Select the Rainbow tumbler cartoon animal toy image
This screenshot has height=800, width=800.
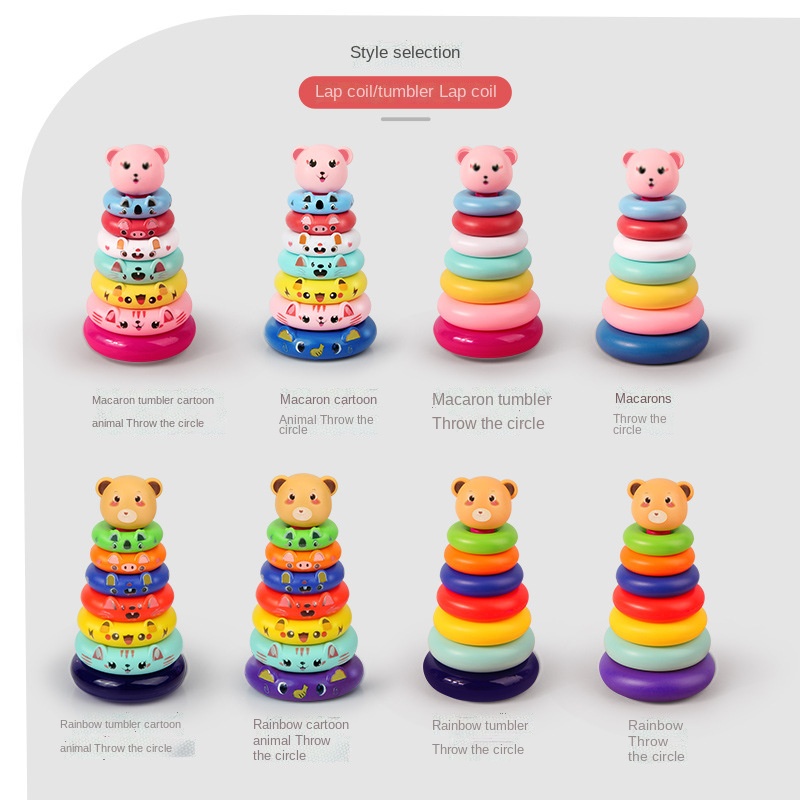[129, 589]
